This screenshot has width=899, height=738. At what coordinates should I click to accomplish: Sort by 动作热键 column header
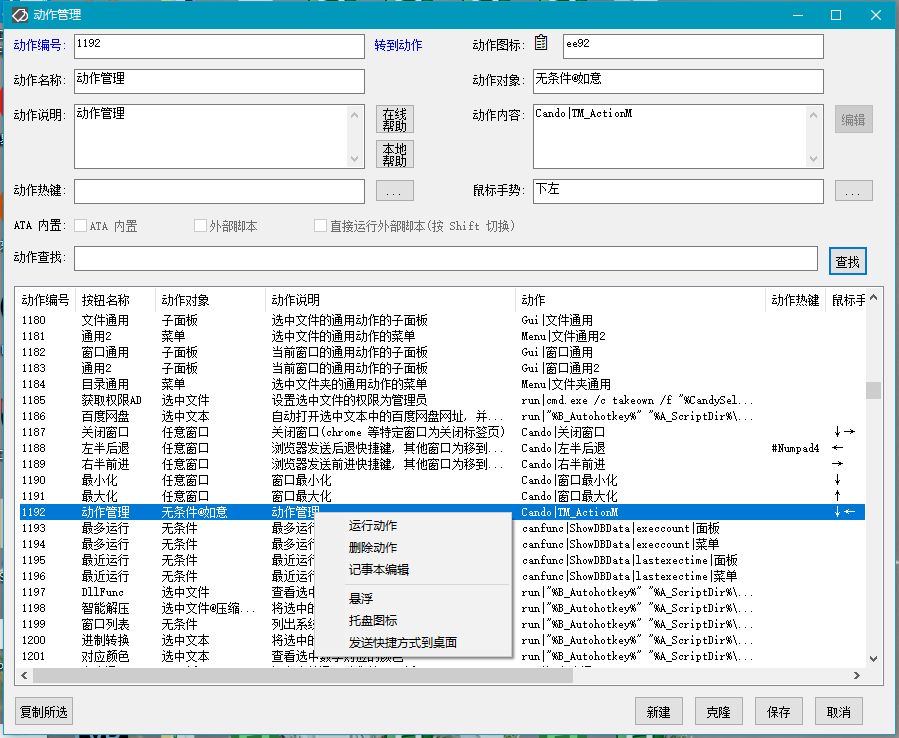[795, 300]
